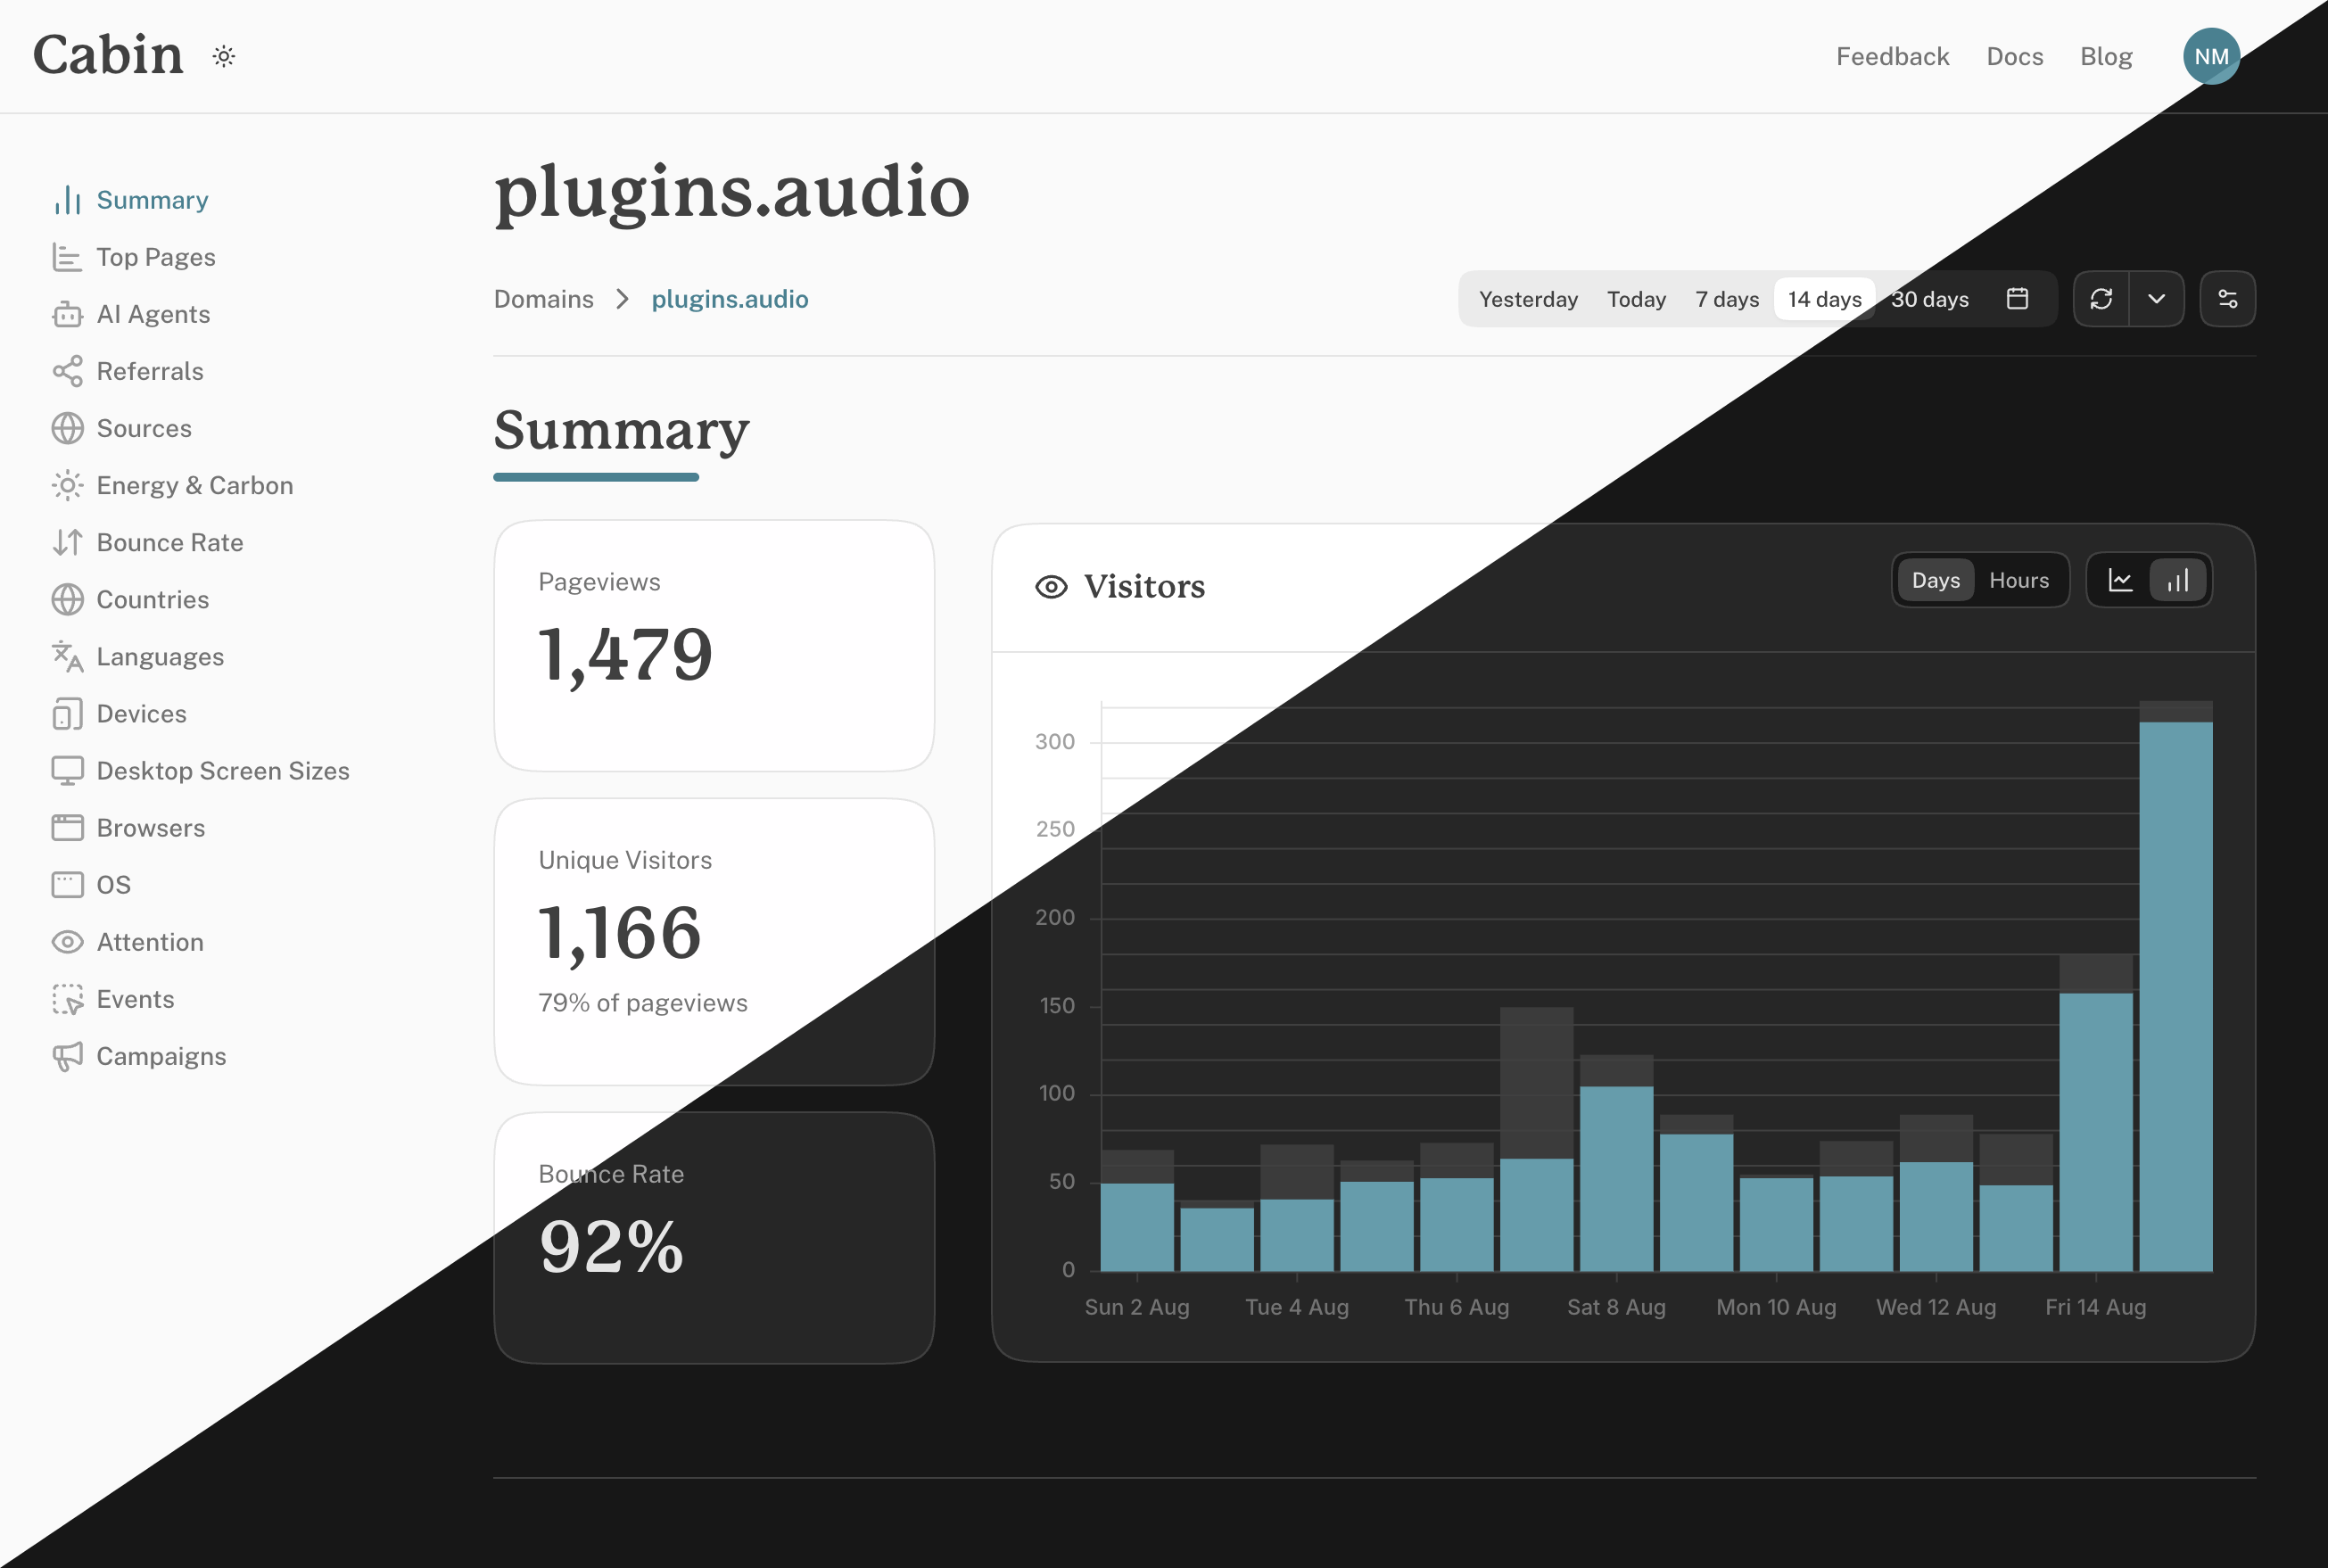Click the Sun 2 Aug chart bar
Viewport: 2328px width, 1568px height.
1137,1227
